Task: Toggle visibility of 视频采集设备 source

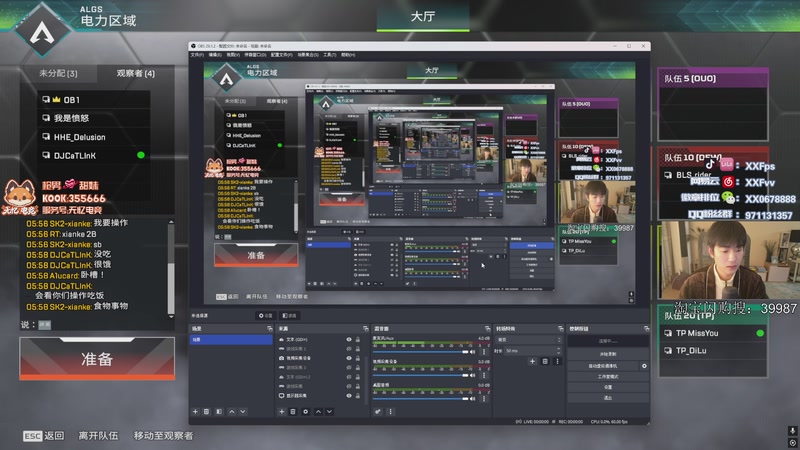Action: click(x=349, y=358)
